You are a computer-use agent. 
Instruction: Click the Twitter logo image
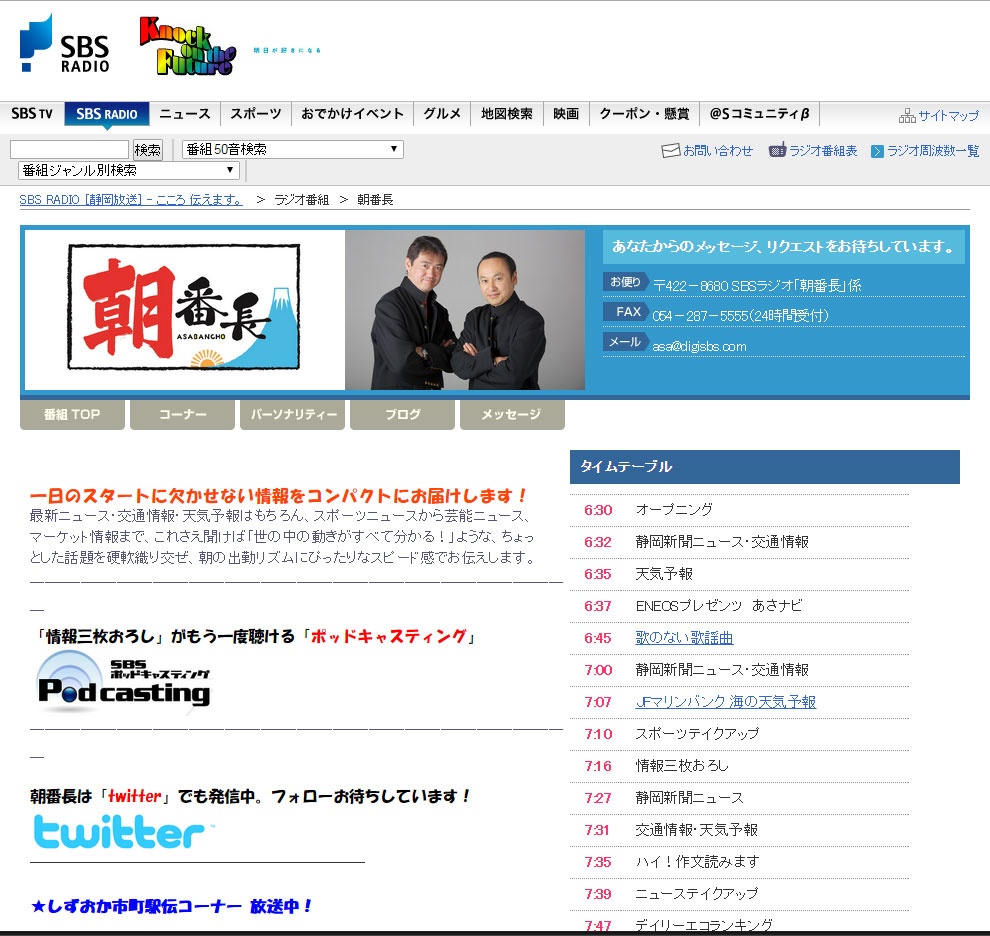119,832
